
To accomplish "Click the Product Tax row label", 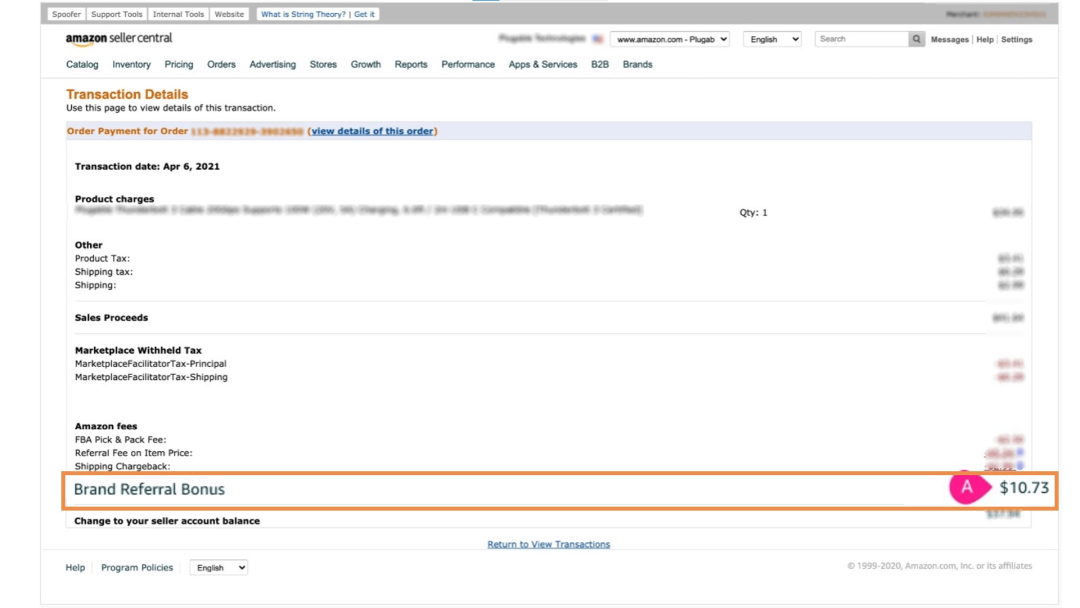I will tap(102, 258).
